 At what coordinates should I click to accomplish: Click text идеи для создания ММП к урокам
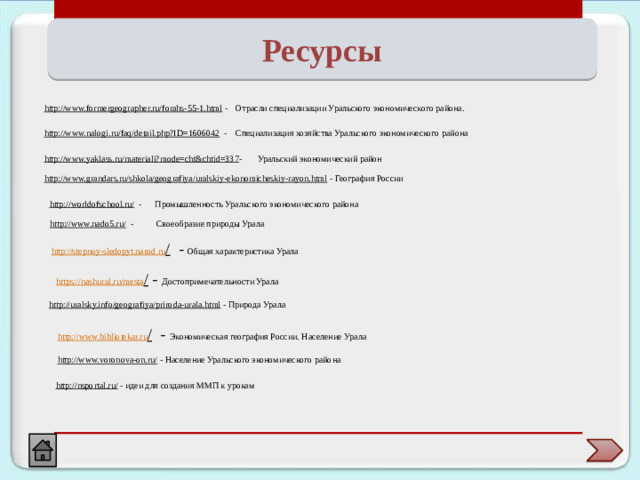(190, 386)
